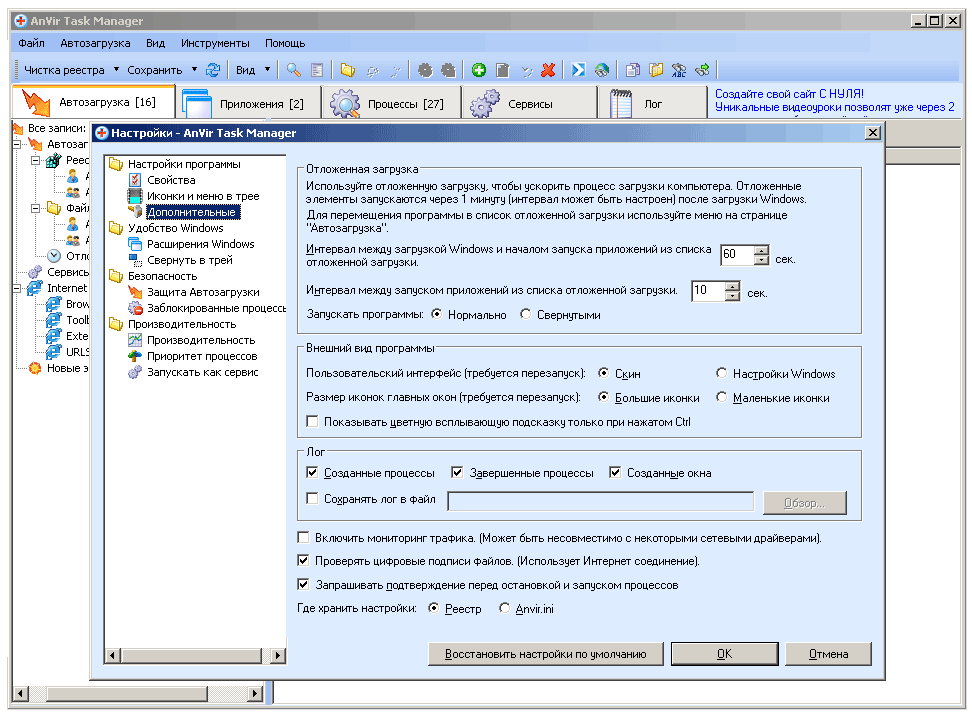This screenshot has width=972, height=716.
Task: Click the magnifying glass search toolbar icon
Action: click(x=293, y=70)
